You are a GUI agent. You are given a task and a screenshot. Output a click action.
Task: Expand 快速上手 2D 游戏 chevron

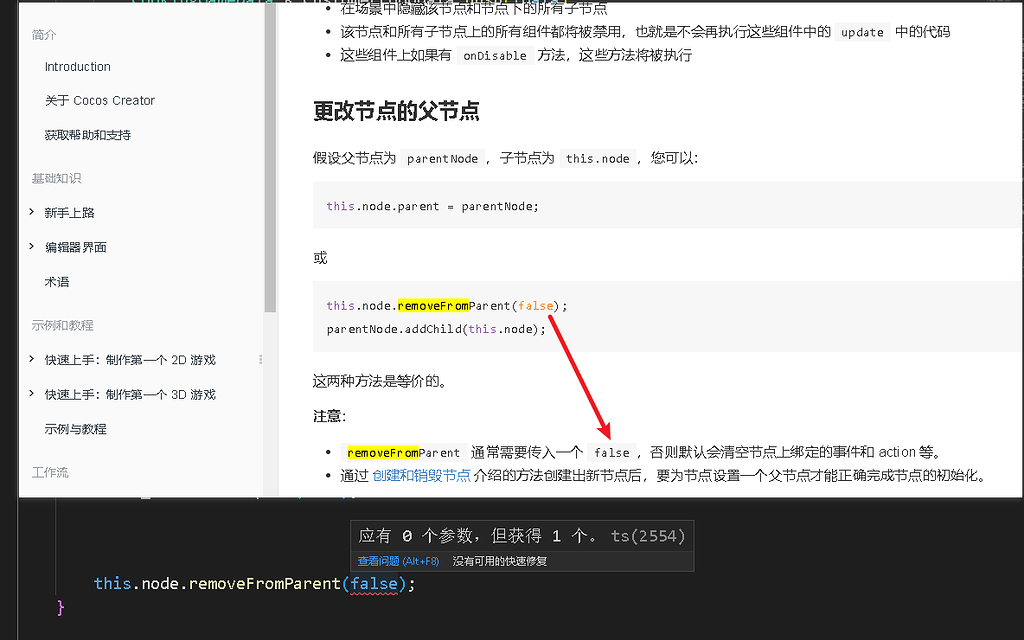(31, 359)
